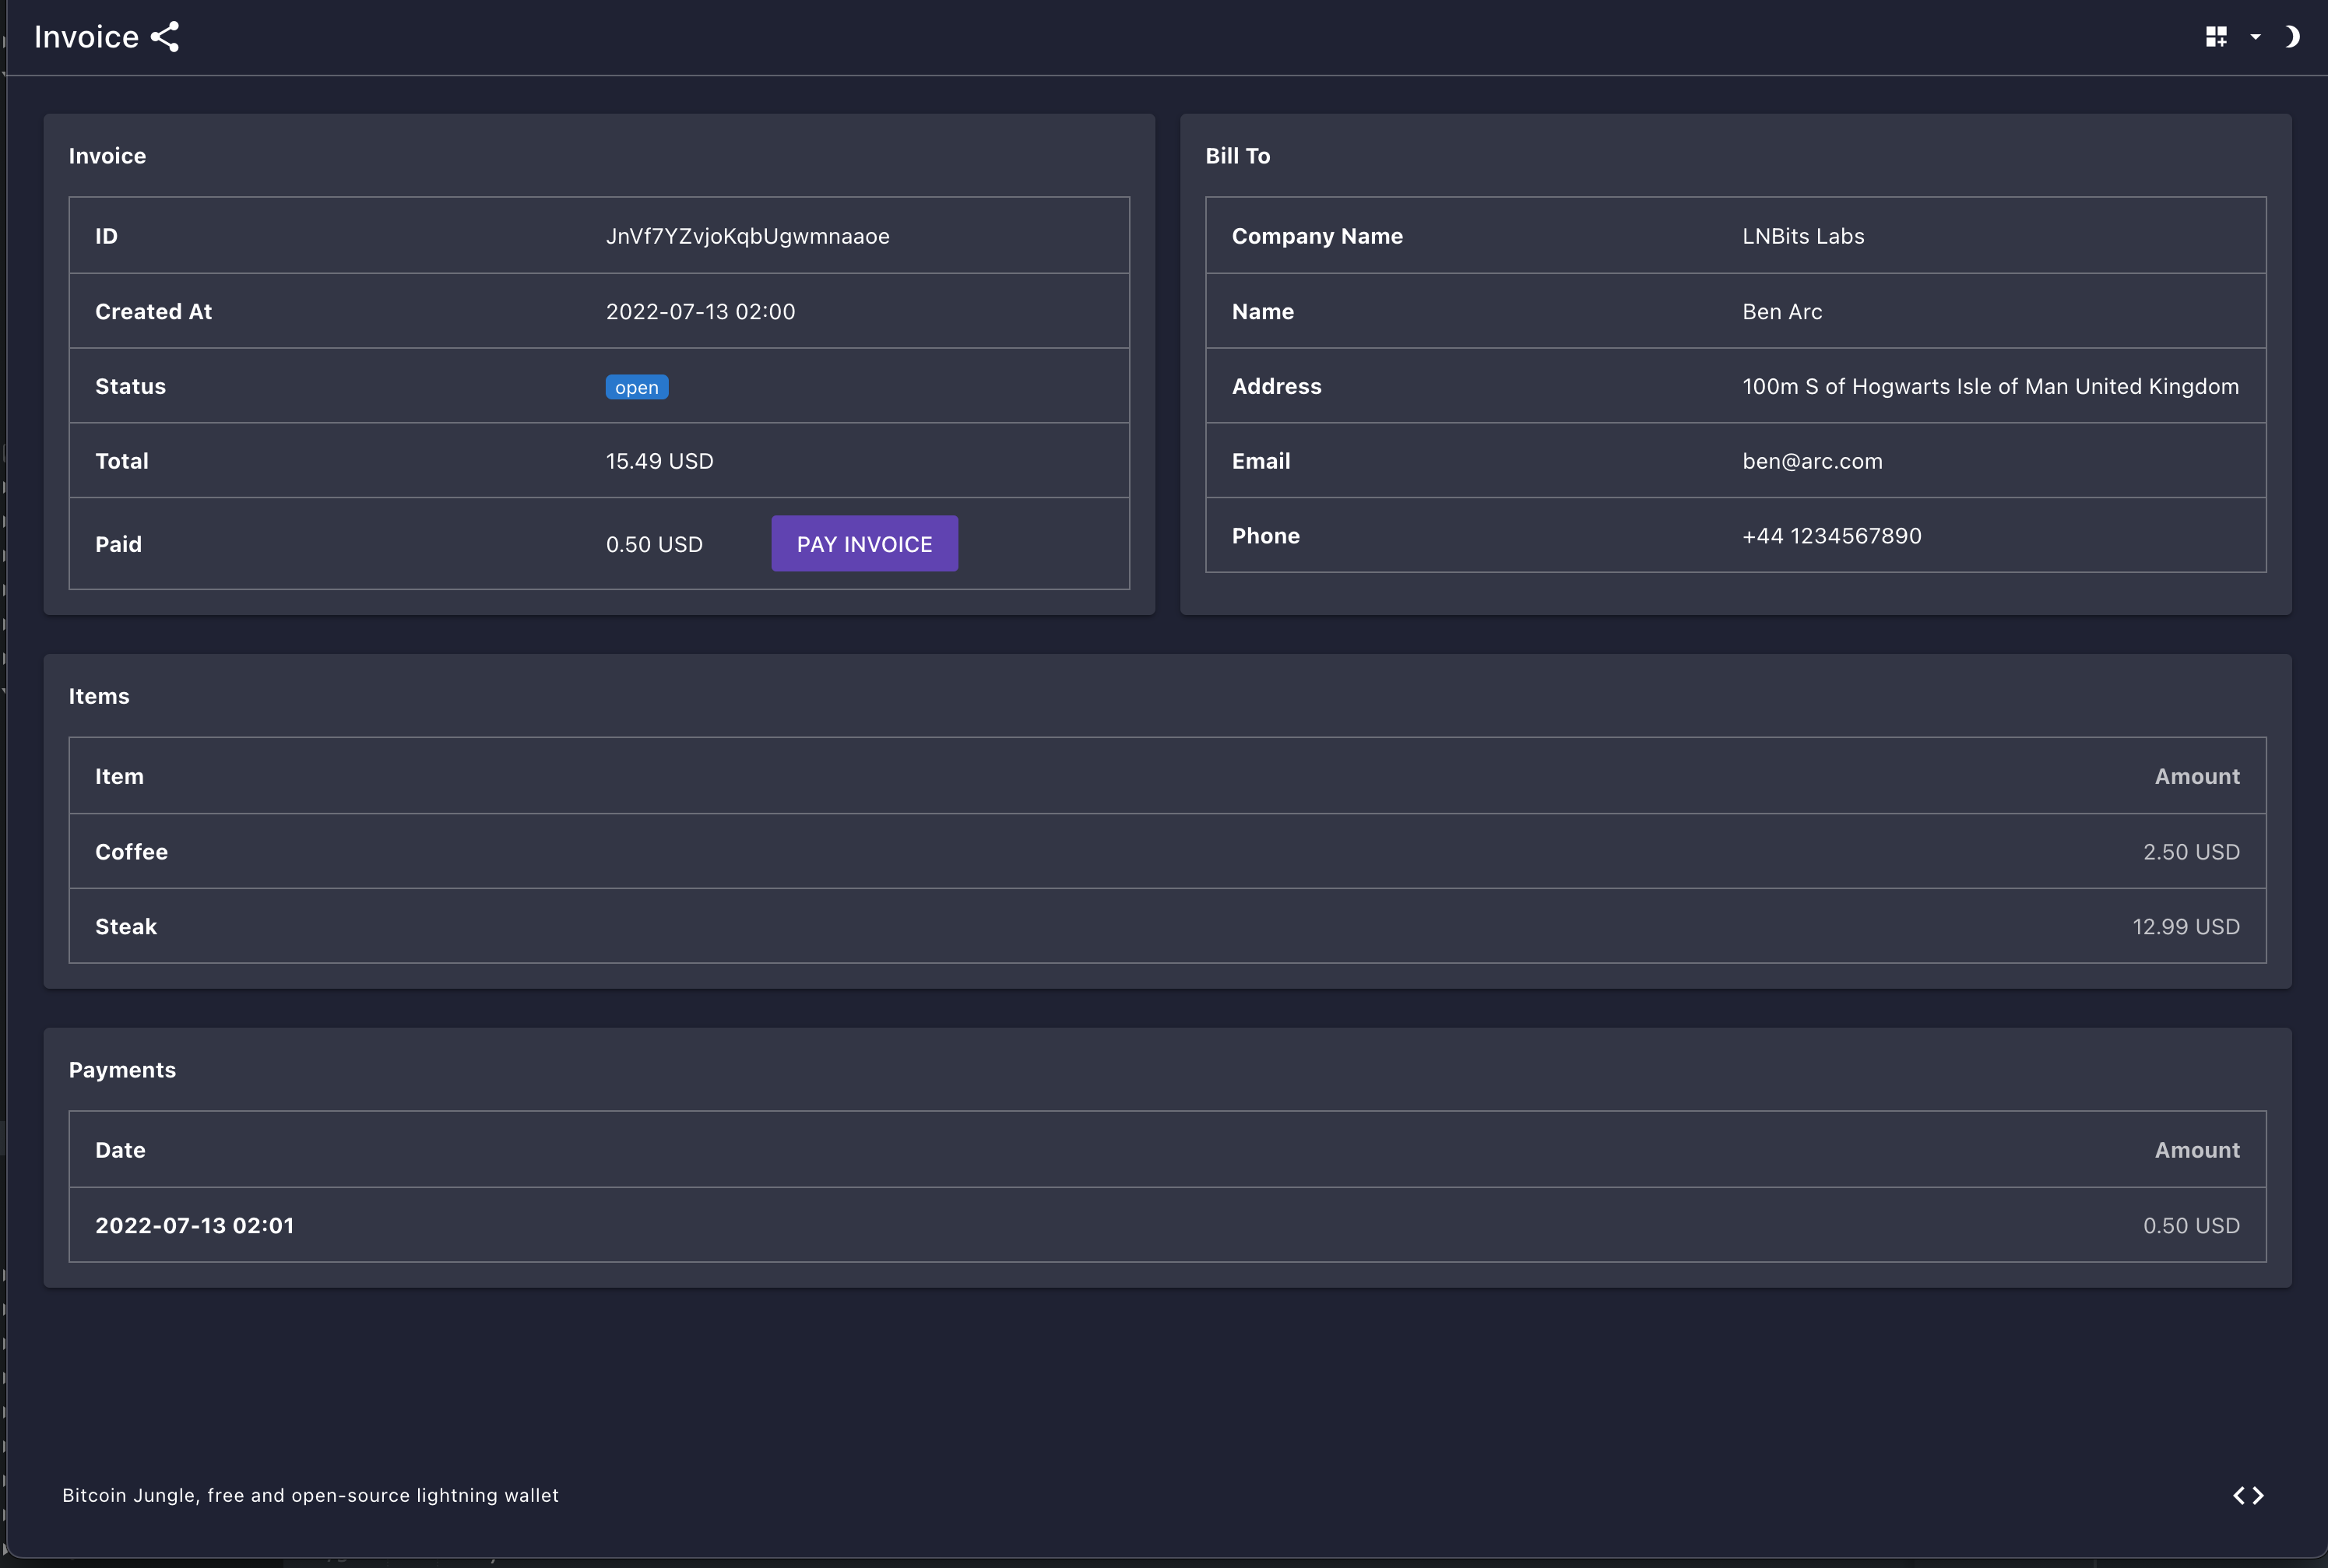The width and height of the screenshot is (2328, 1568).
Task: Click the Paid amount 0.50 USD in Invoice card
Action: pos(654,544)
